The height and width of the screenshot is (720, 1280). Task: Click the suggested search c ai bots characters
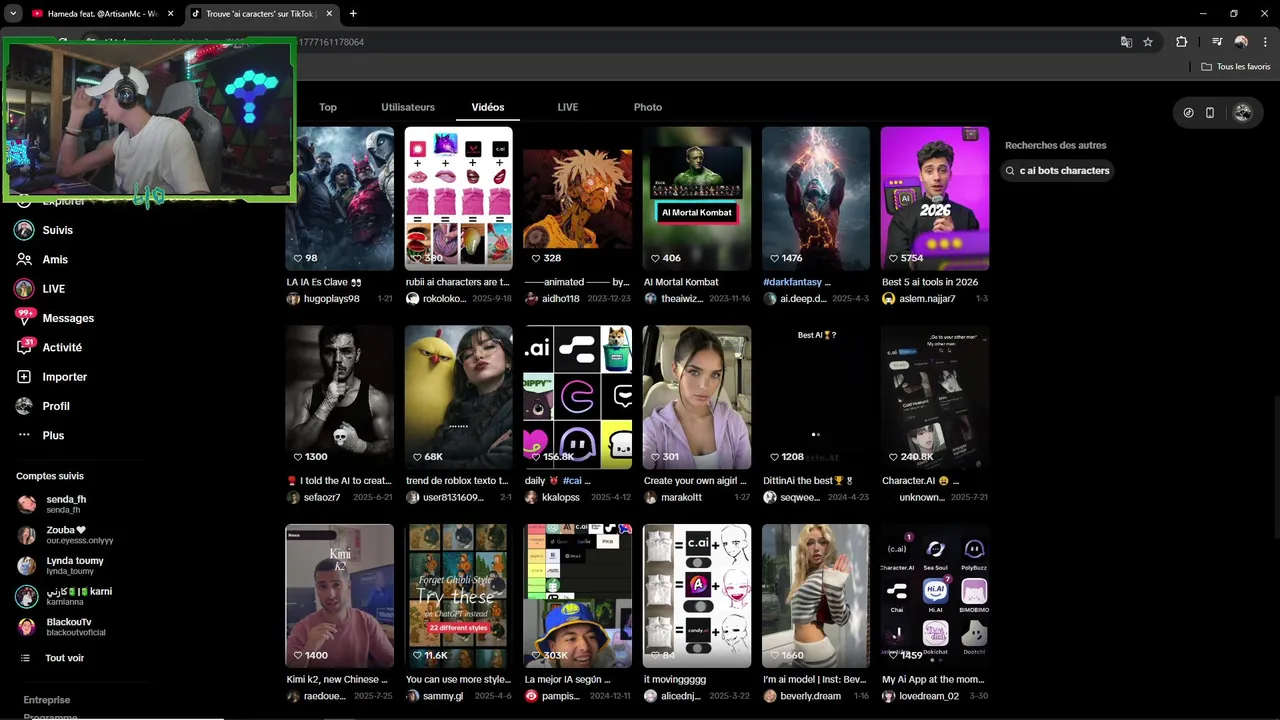pos(1058,171)
